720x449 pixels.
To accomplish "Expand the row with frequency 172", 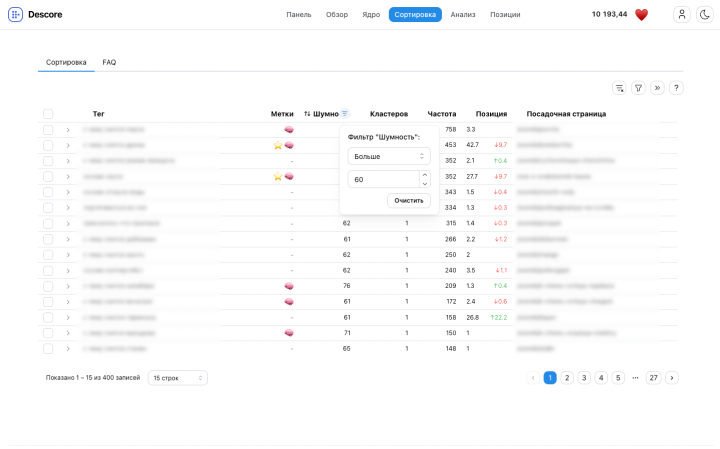I will coord(68,302).
